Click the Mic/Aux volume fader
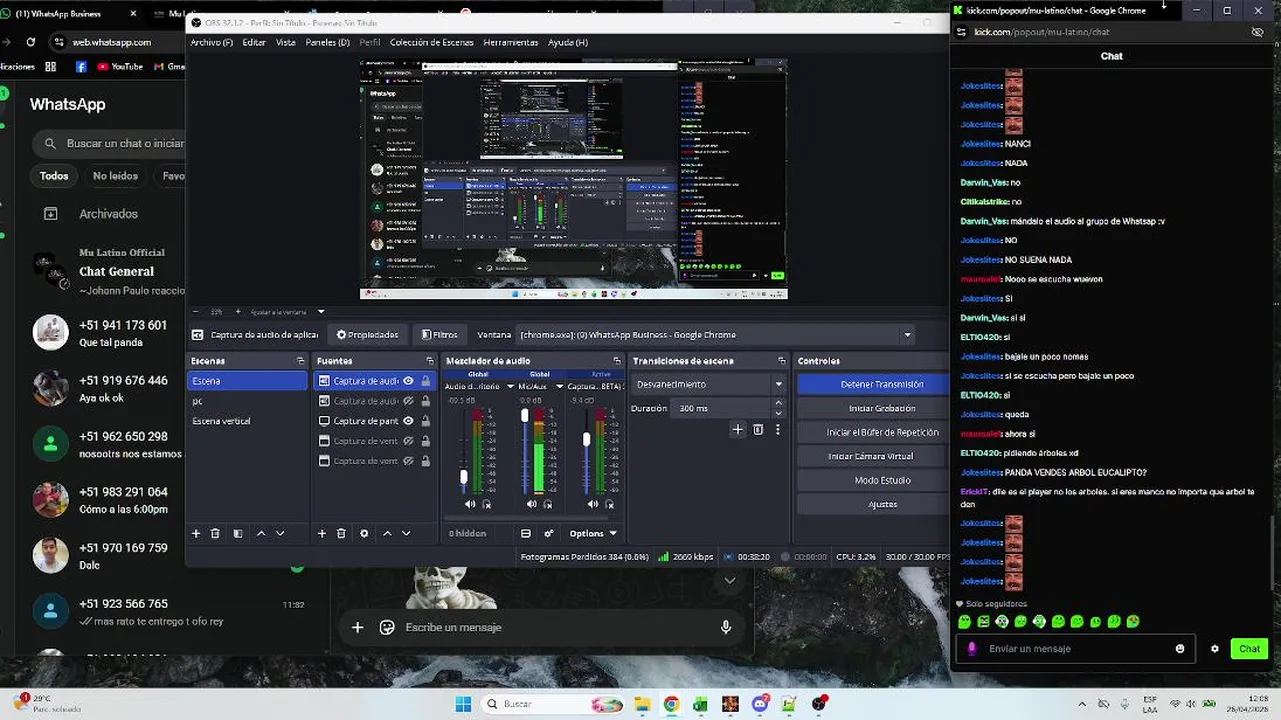Viewport: 1281px width, 720px height. (x=525, y=415)
